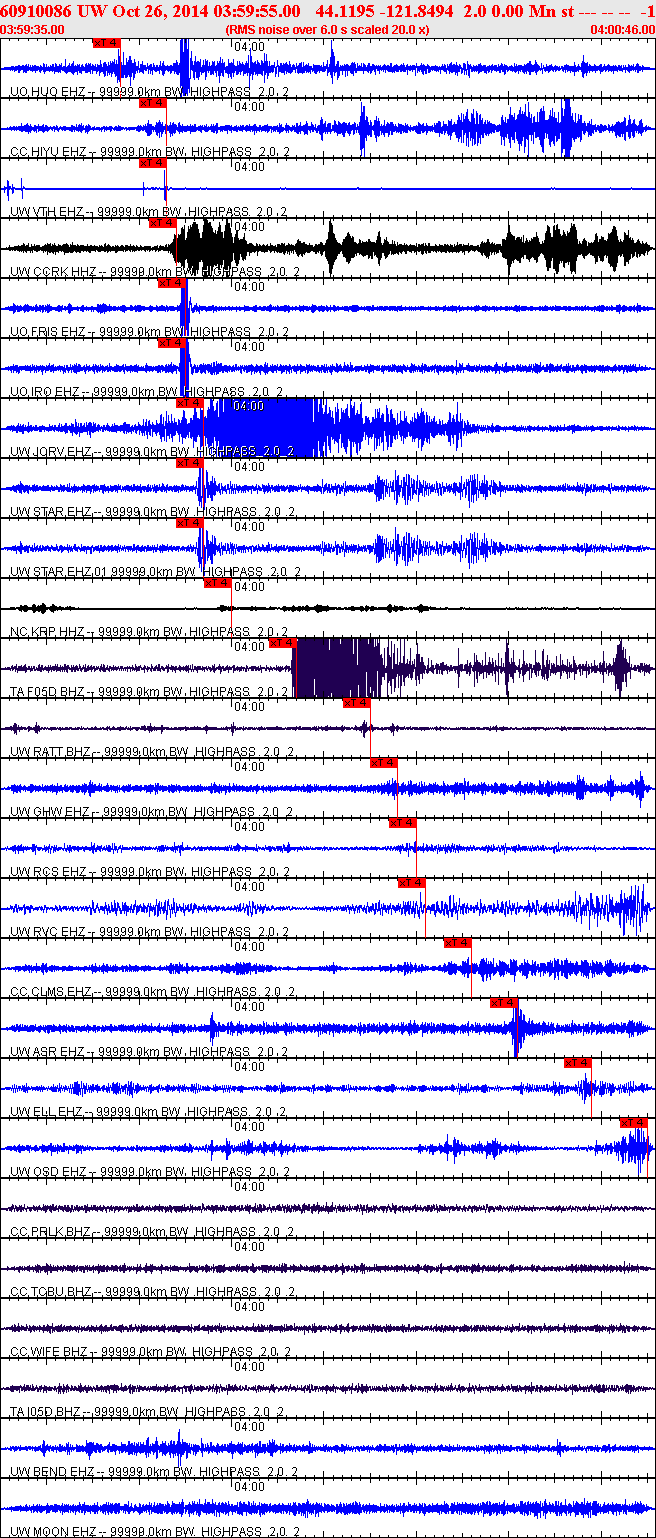
Task: Click the red pick flag on UW.CCRK trace
Action: [162, 223]
